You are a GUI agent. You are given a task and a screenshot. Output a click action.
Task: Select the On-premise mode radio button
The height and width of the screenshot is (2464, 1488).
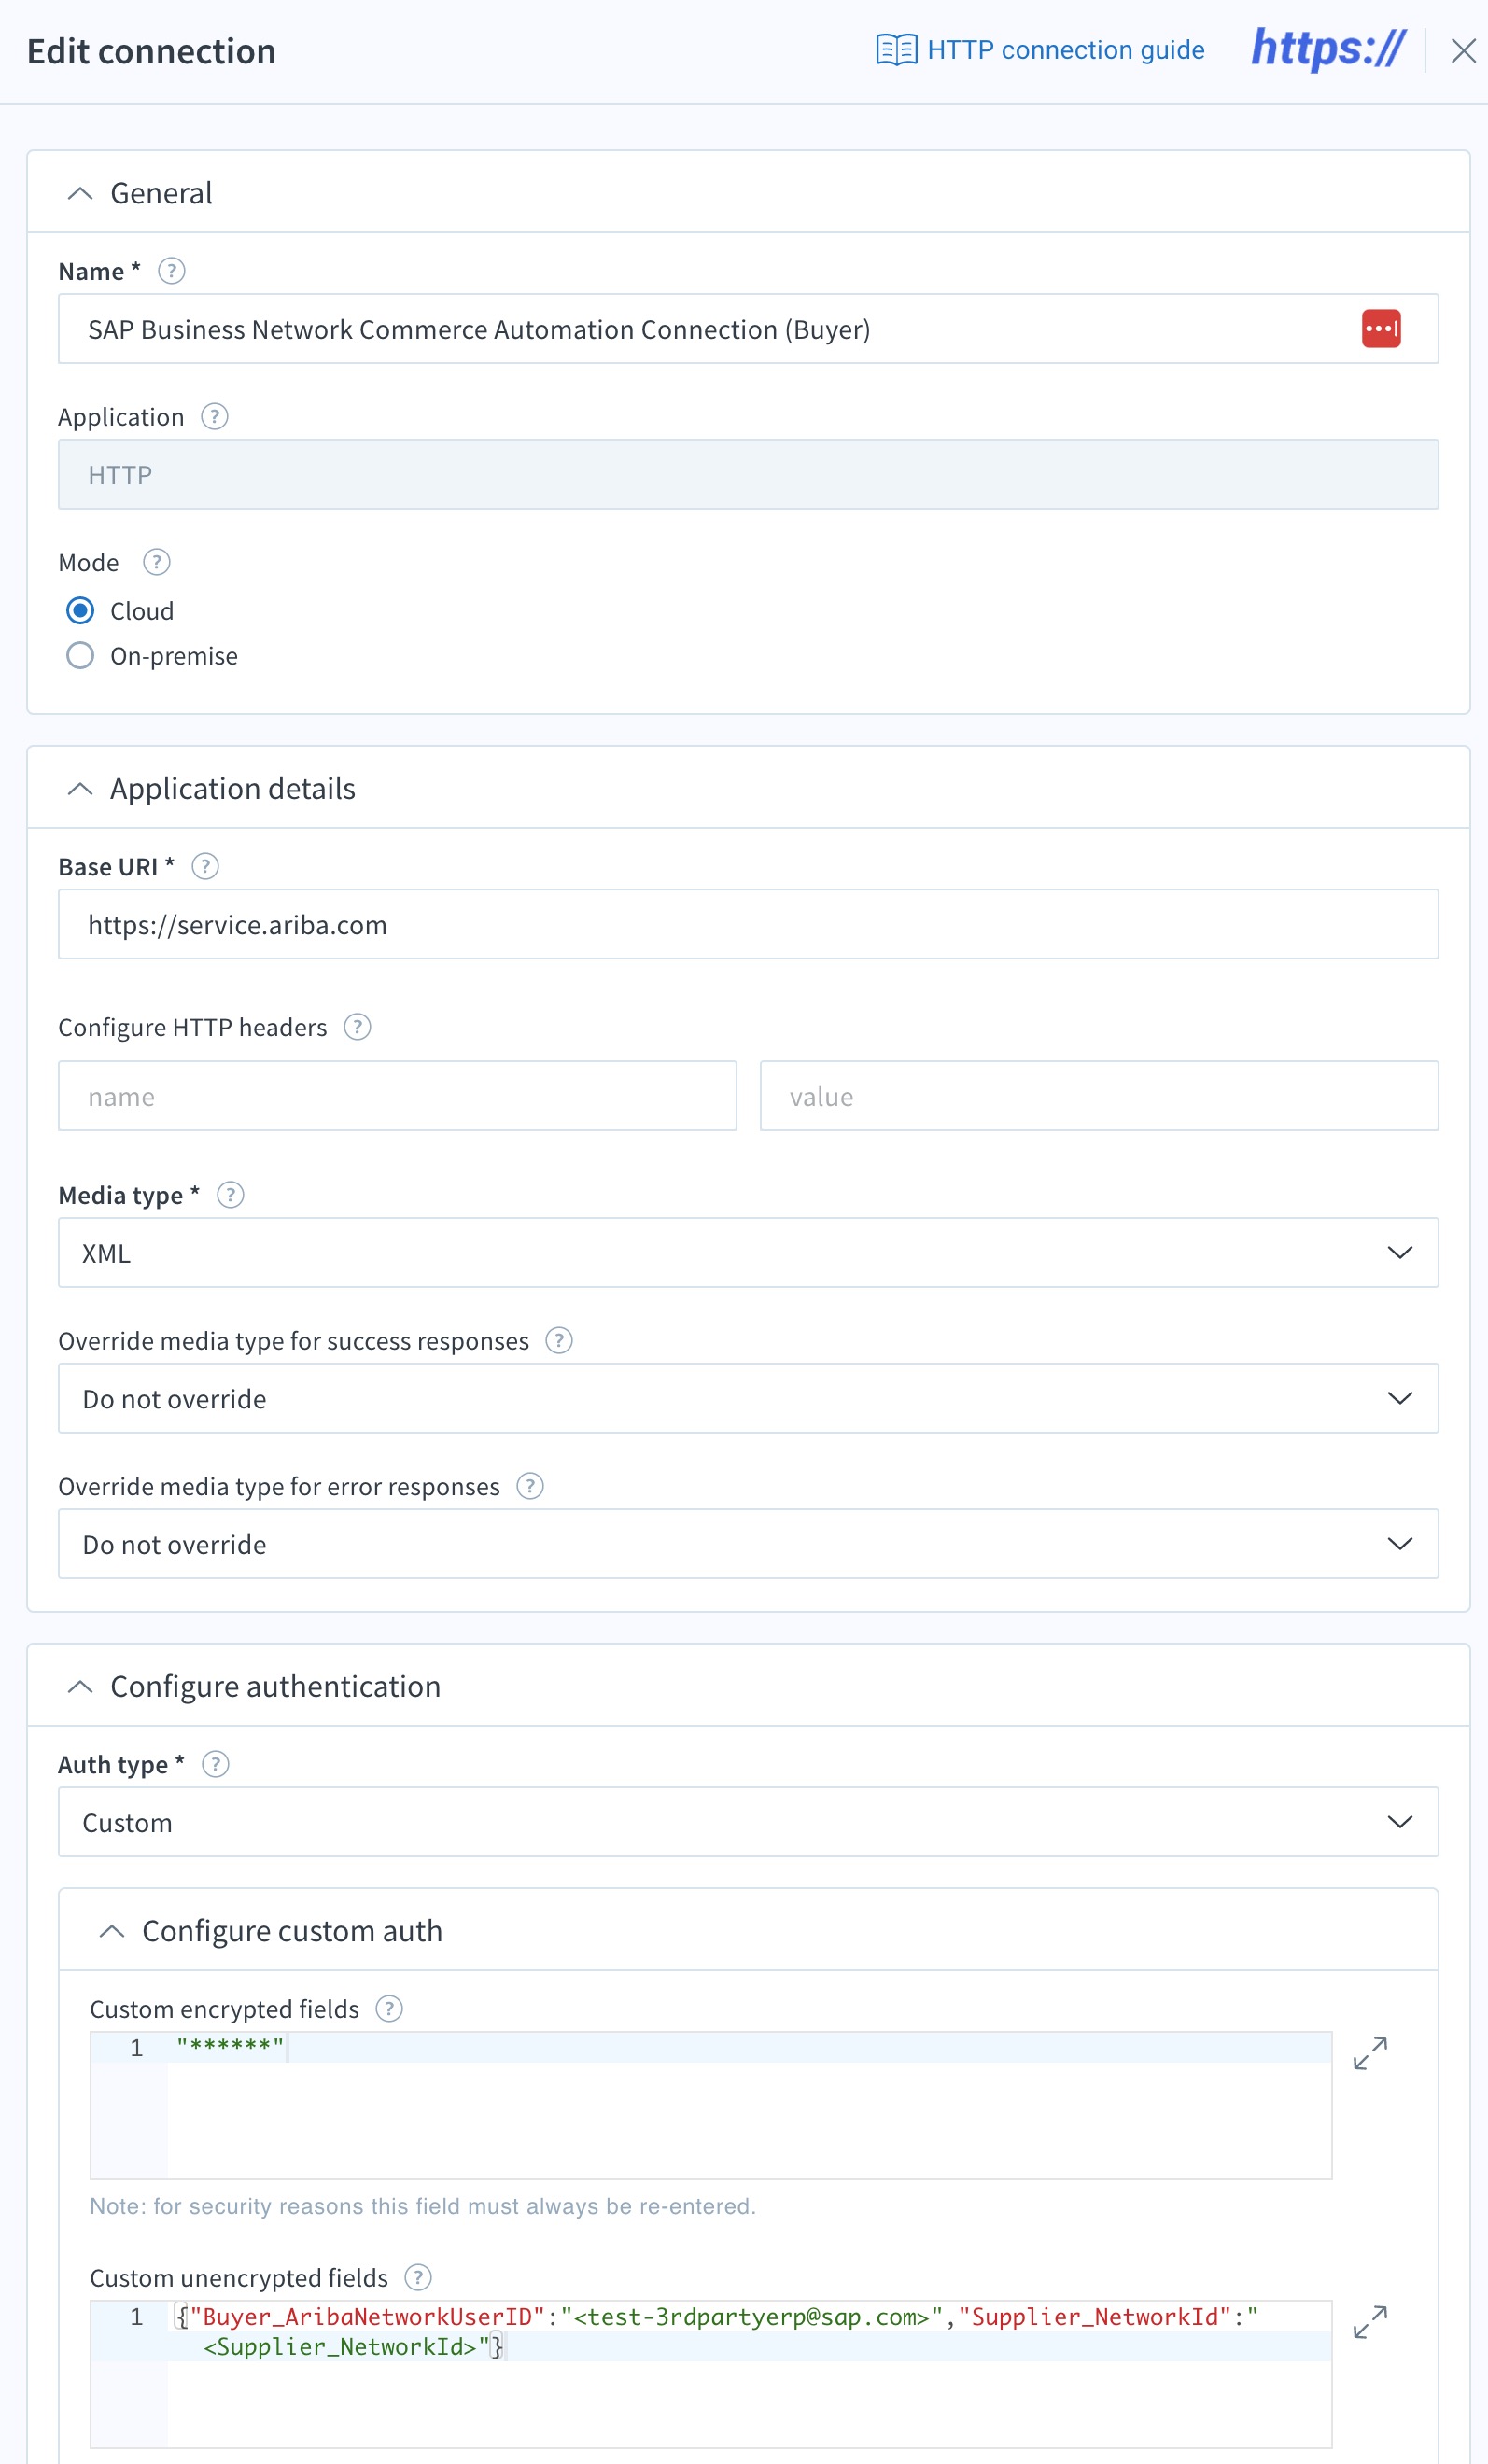[80, 656]
